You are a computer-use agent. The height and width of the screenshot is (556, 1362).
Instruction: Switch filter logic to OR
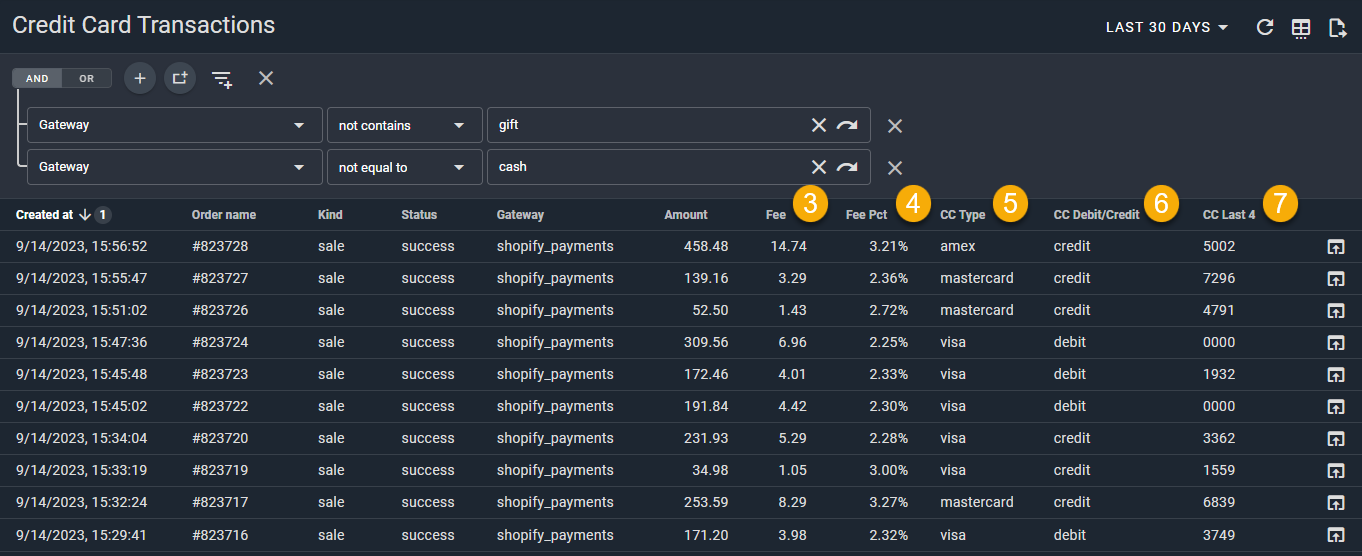[x=87, y=78]
